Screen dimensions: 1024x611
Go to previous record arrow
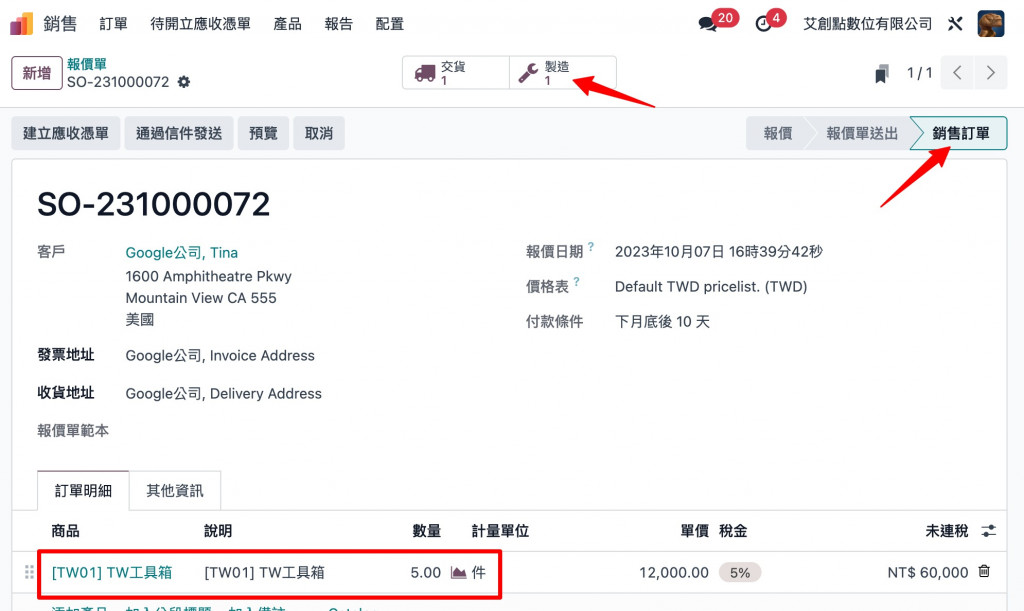point(957,72)
